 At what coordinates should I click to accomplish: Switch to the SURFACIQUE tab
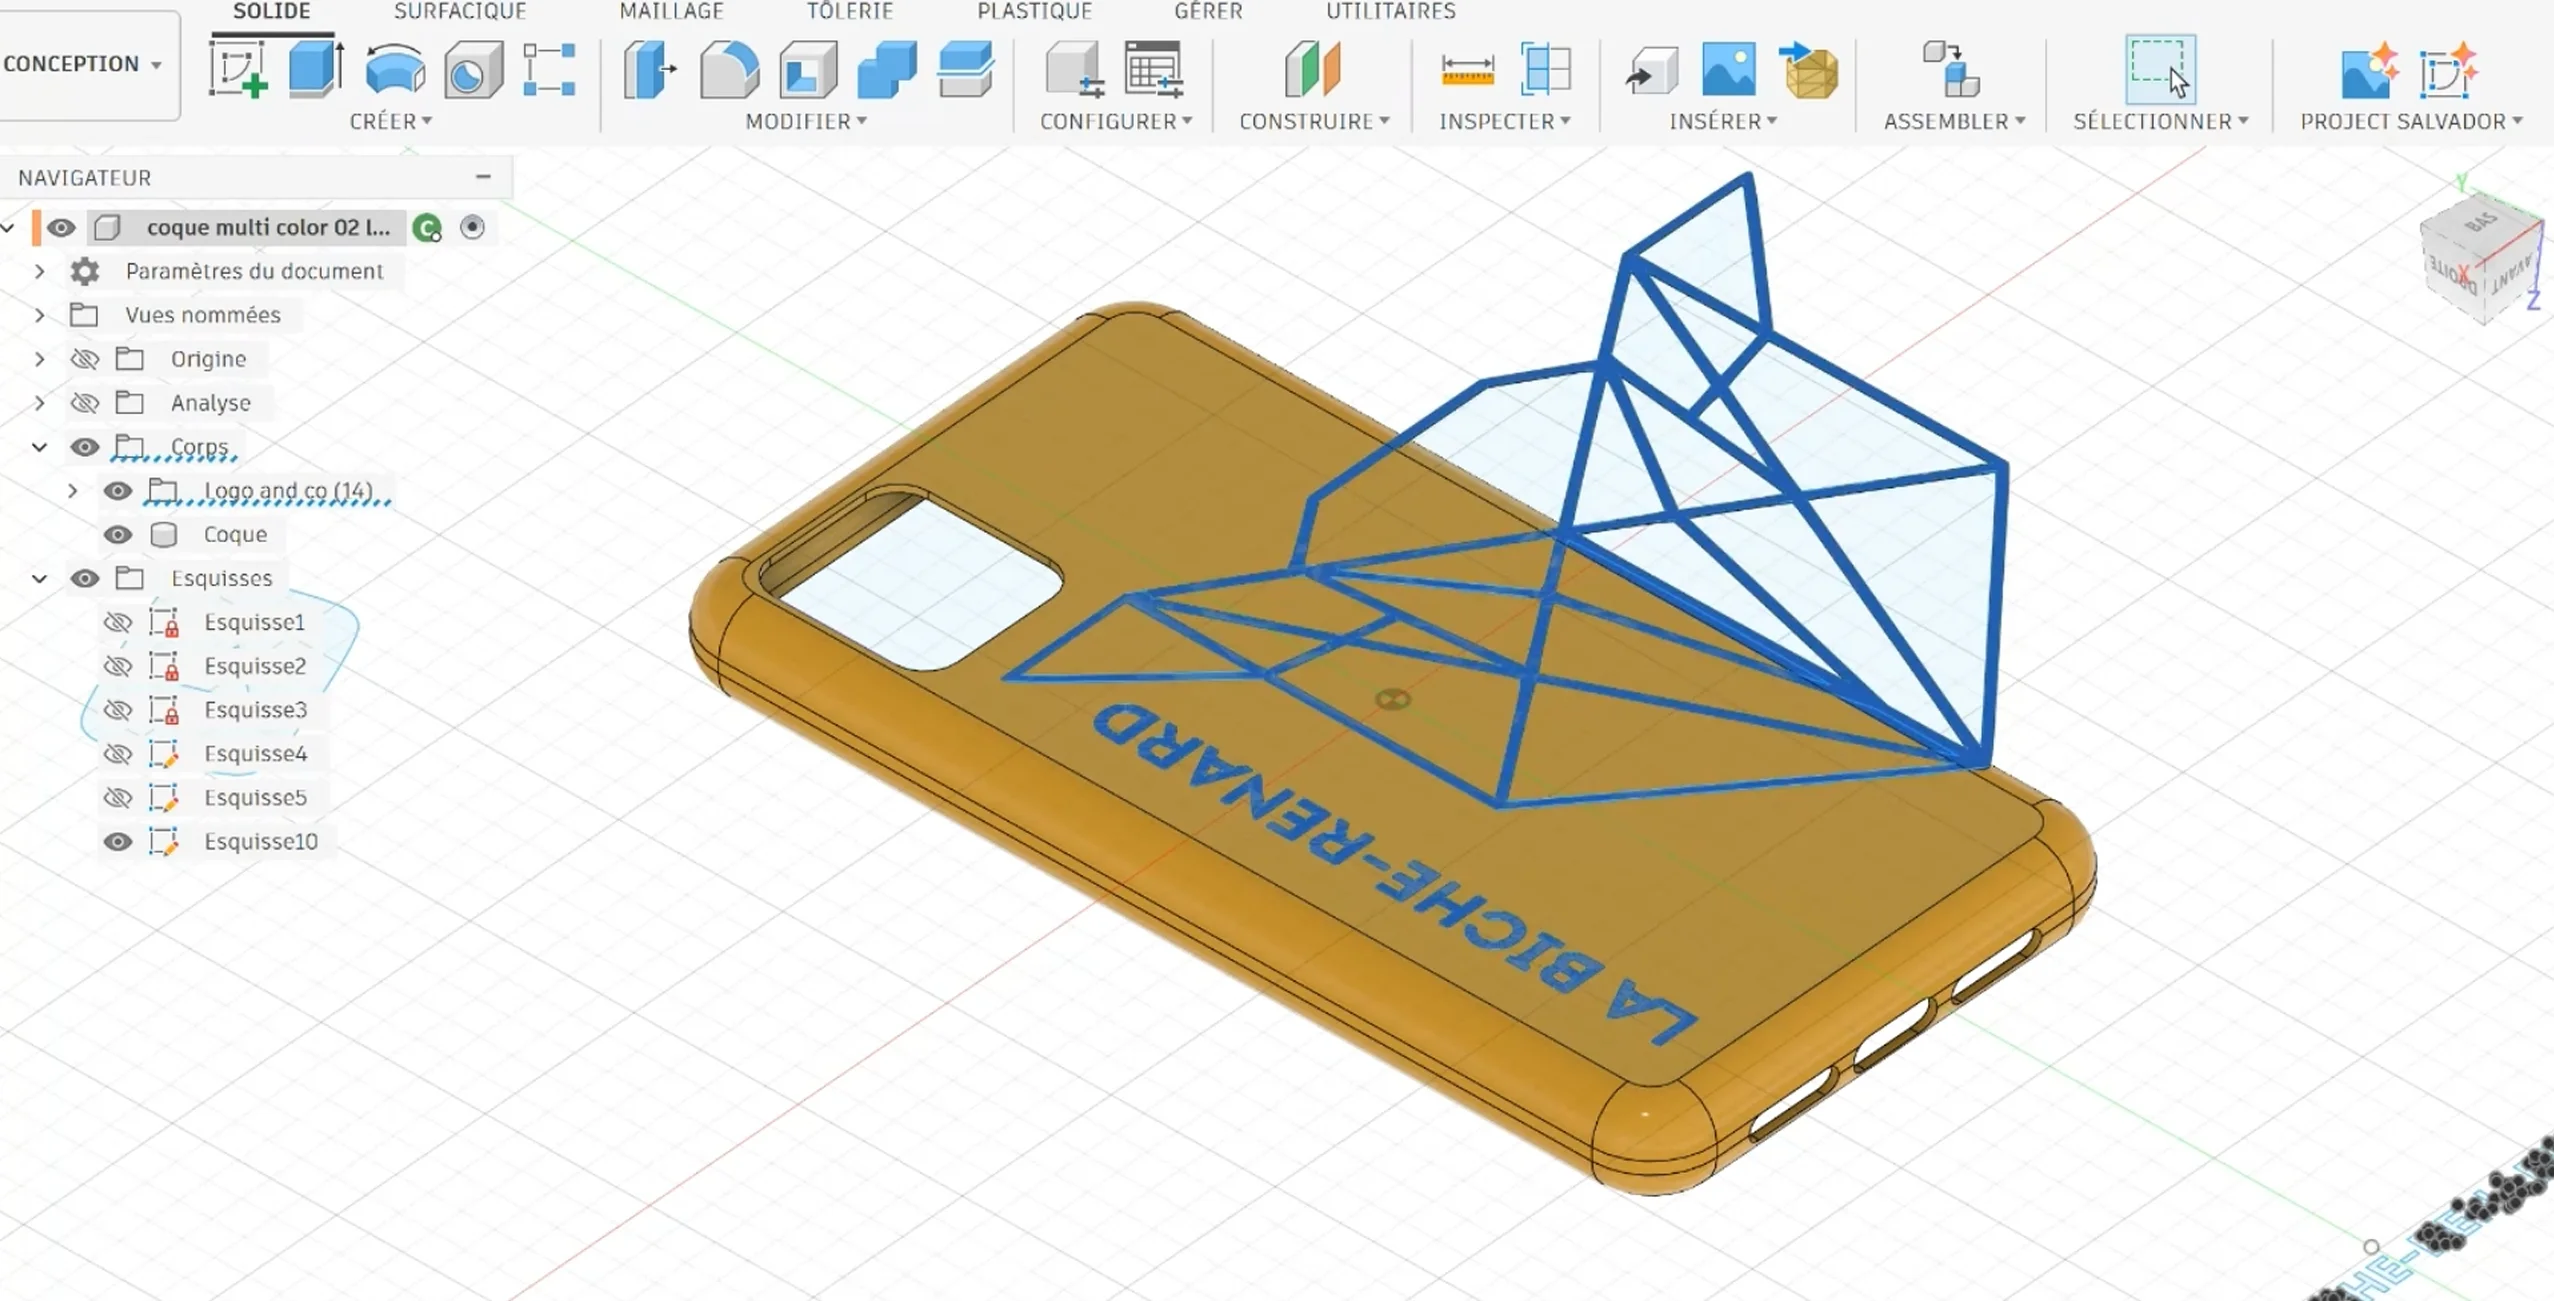[x=461, y=12]
